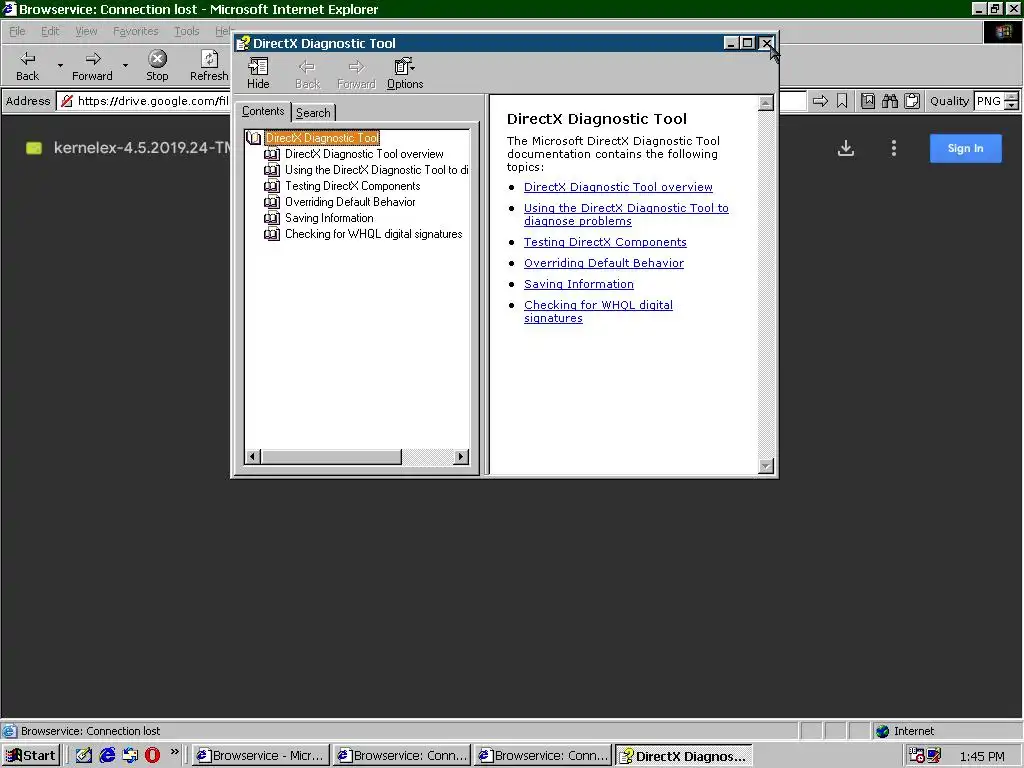
Task: Open 'DirectX Diagnostic Tool overview' link
Action: [618, 187]
